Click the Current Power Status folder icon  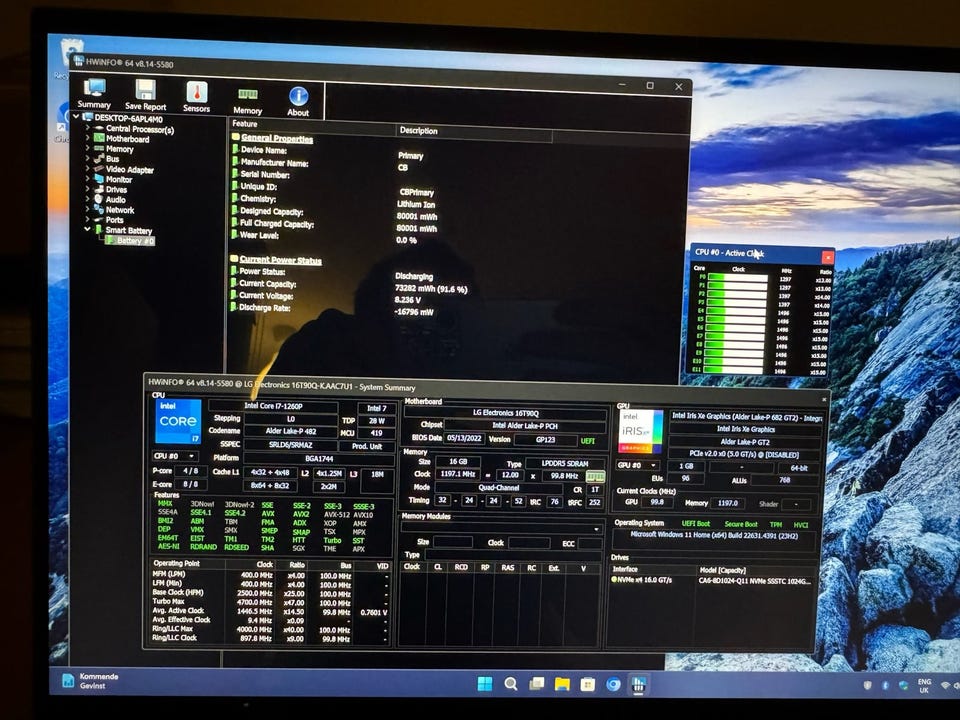click(234, 259)
